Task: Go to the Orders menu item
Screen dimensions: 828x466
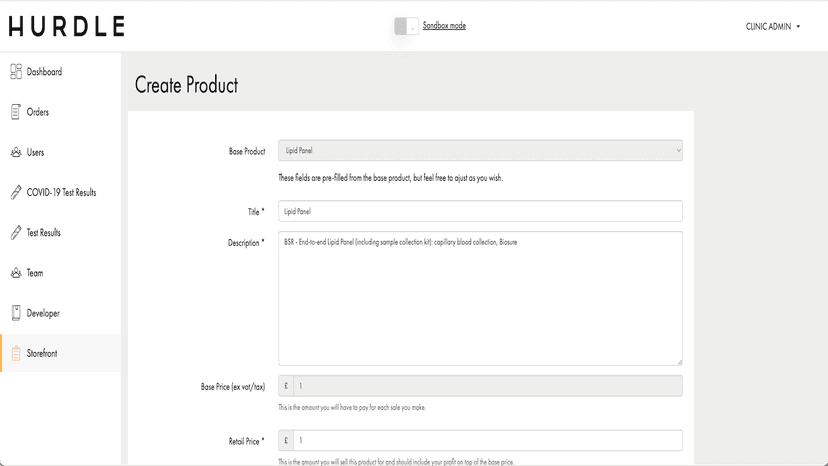Action: (x=37, y=112)
